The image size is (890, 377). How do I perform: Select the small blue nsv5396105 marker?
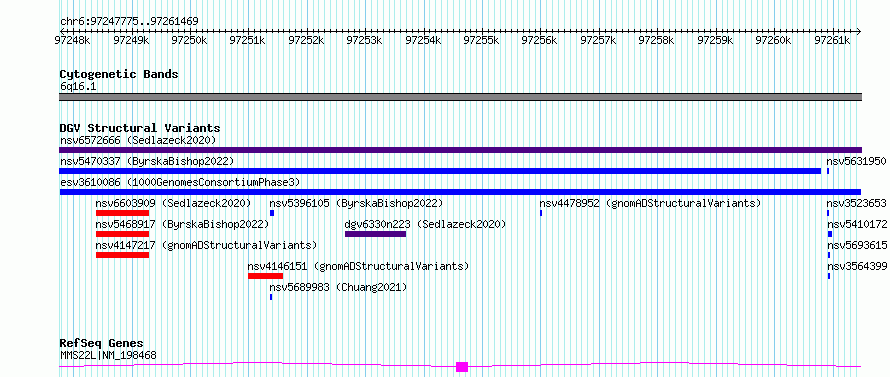pyautogui.click(x=272, y=213)
